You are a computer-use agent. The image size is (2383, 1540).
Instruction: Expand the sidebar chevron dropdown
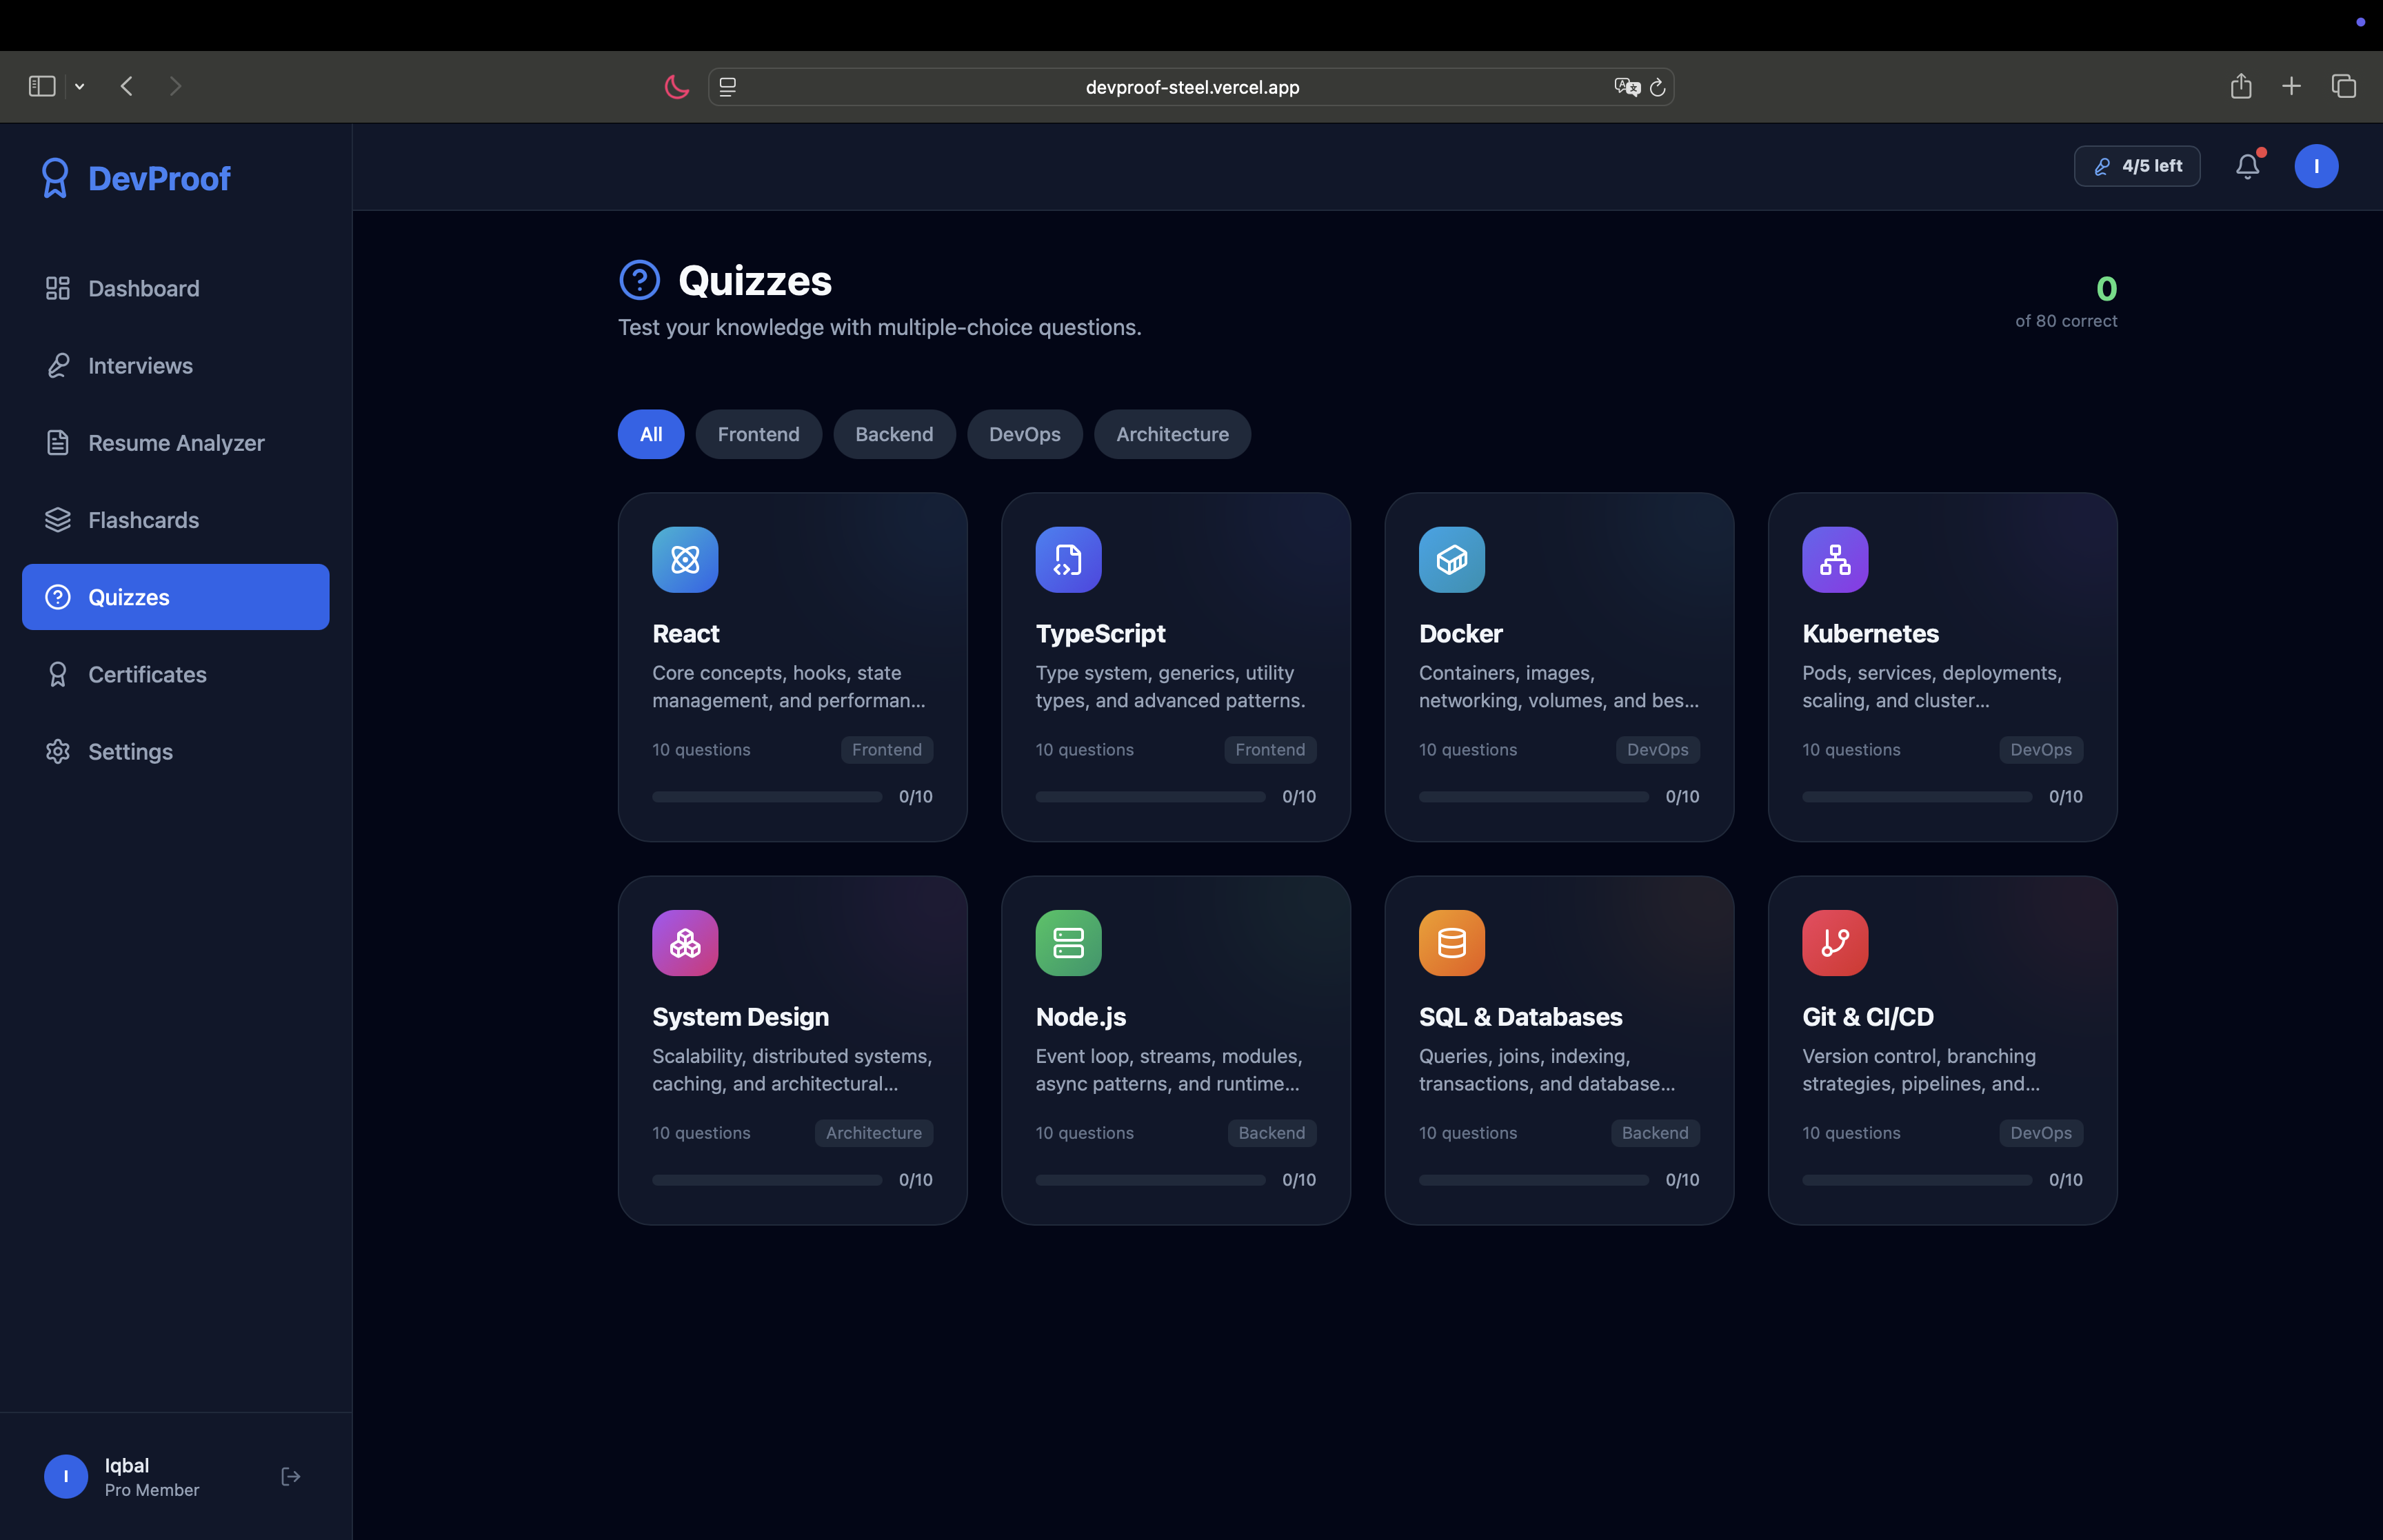(80, 87)
